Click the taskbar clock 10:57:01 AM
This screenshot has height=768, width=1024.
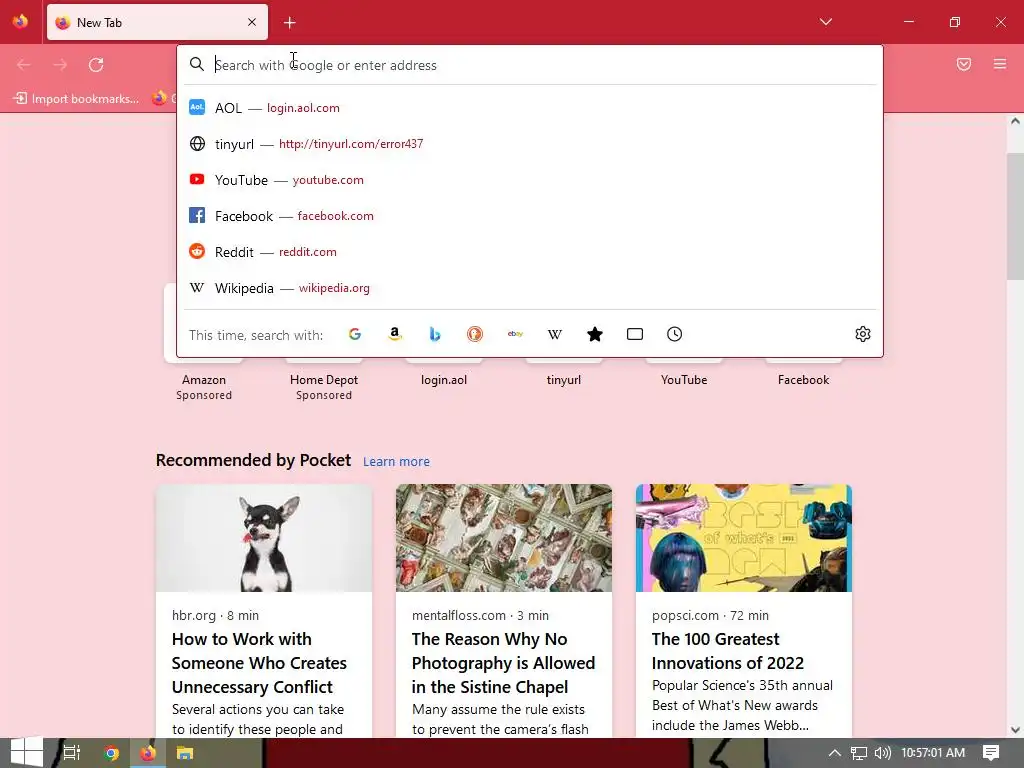click(x=933, y=753)
